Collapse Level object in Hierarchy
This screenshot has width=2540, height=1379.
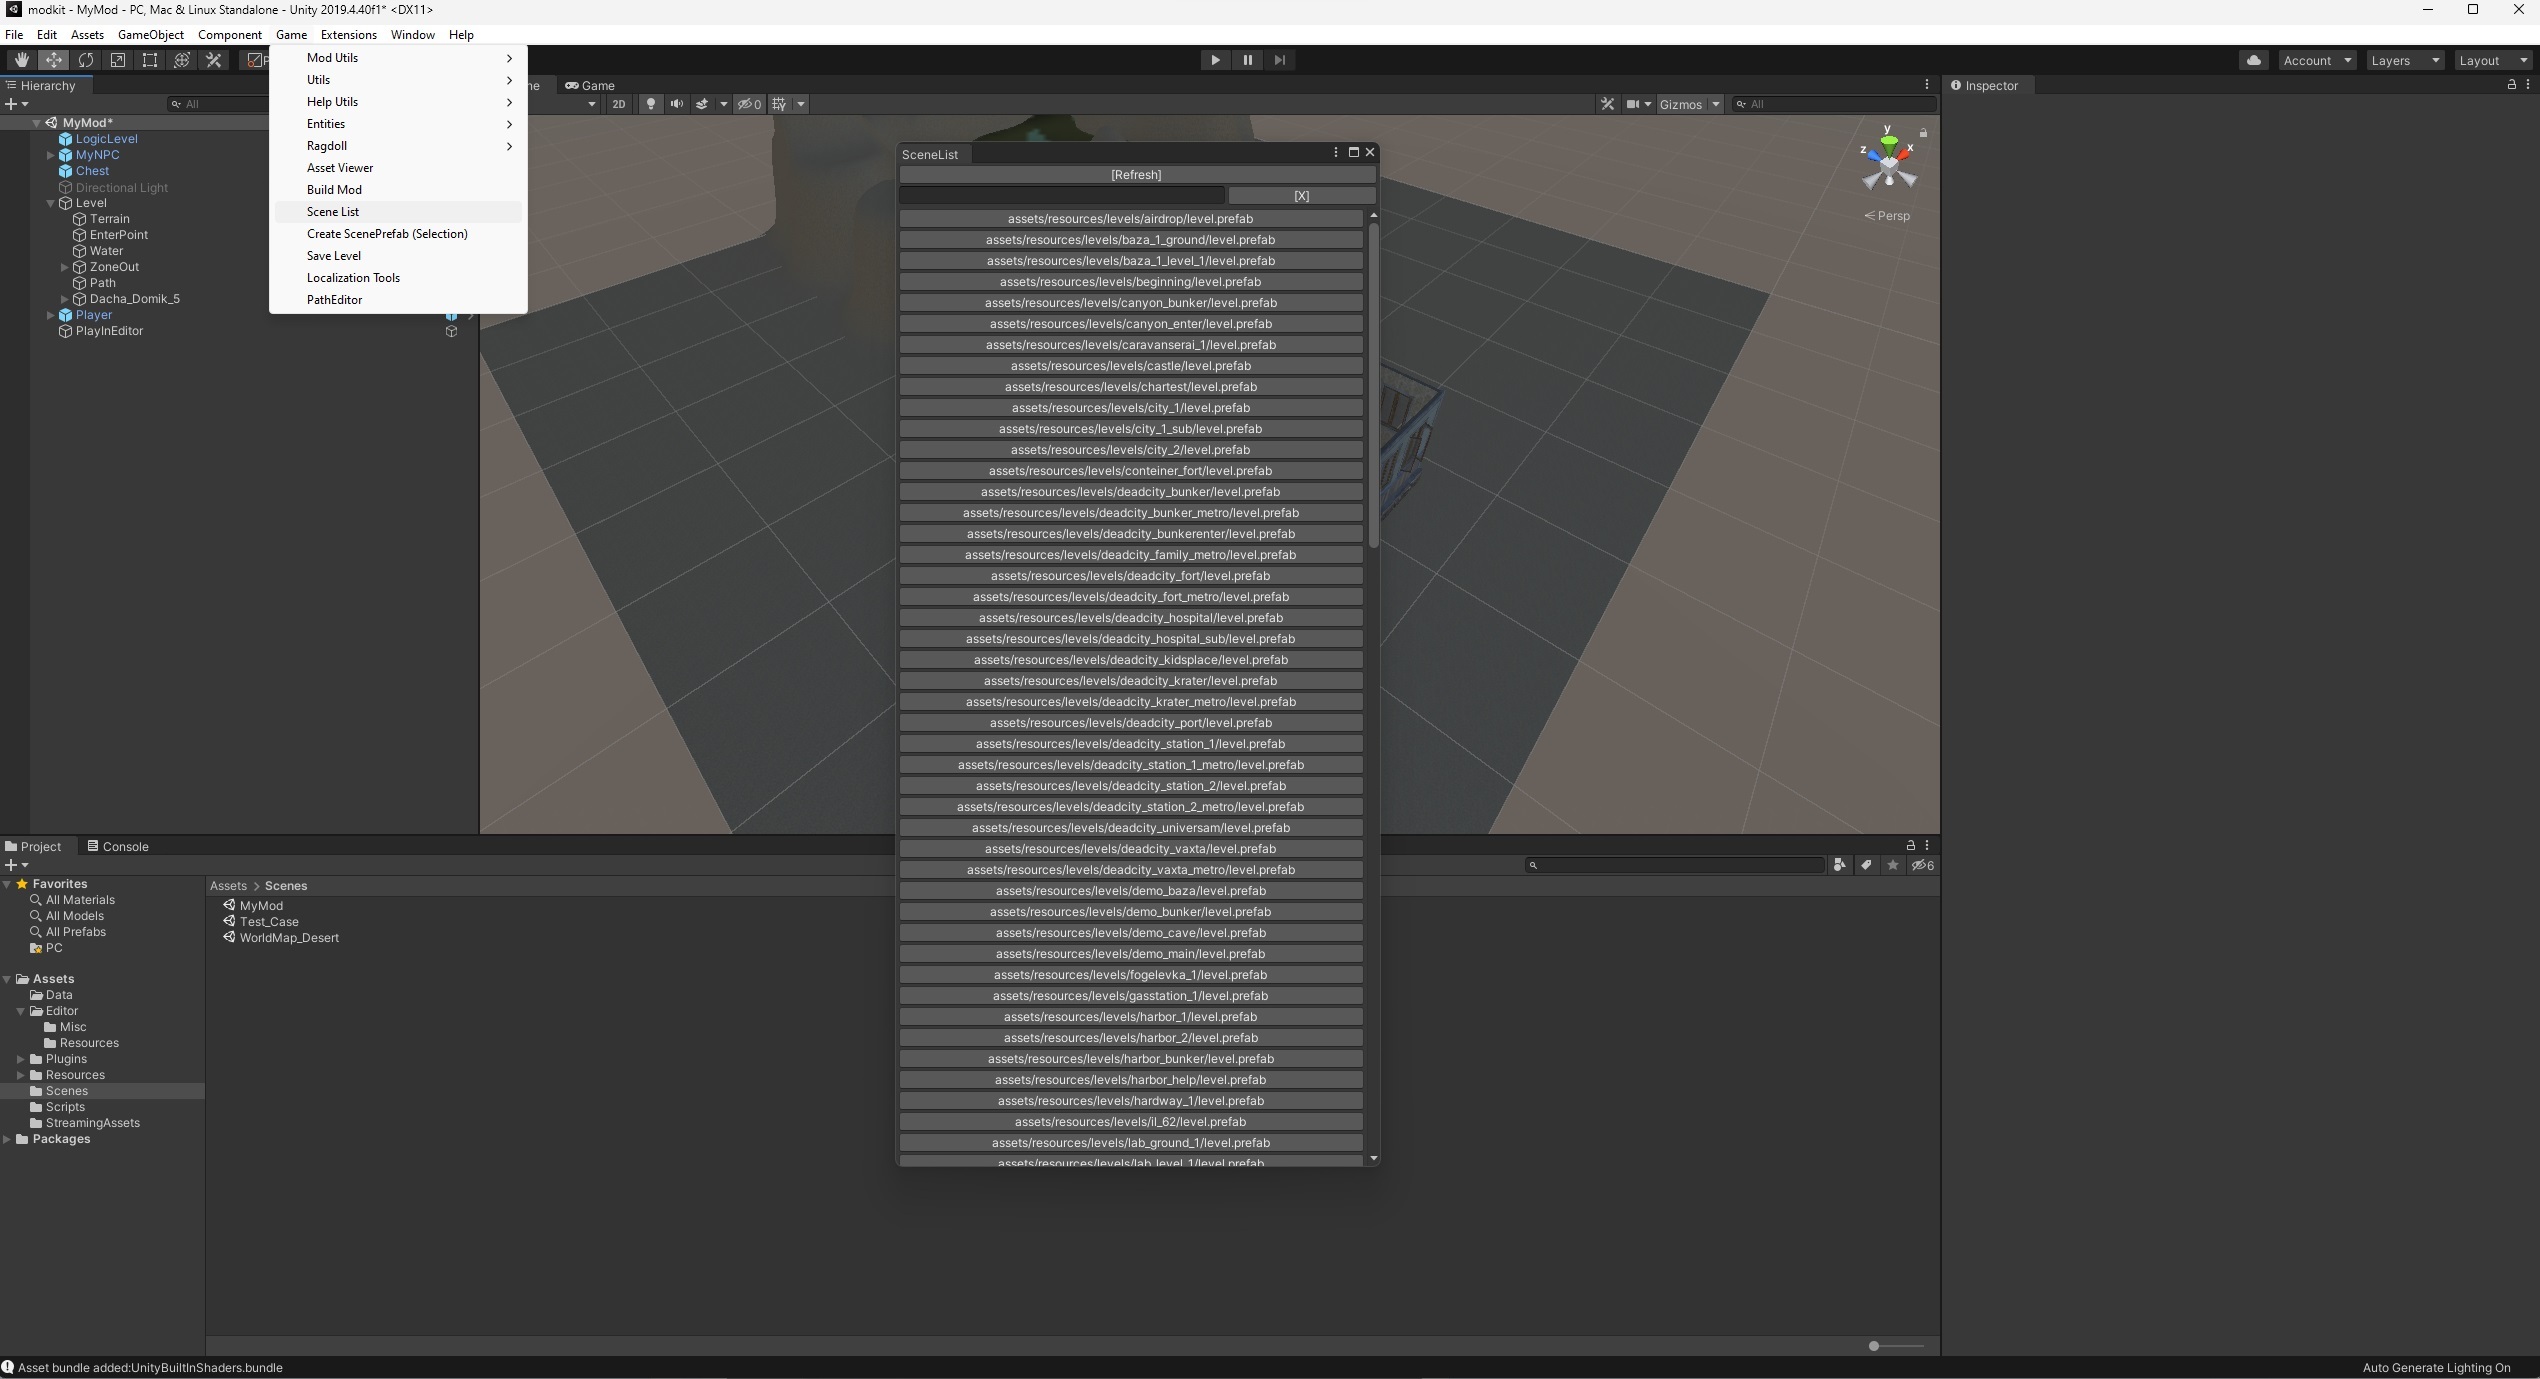pyautogui.click(x=50, y=203)
